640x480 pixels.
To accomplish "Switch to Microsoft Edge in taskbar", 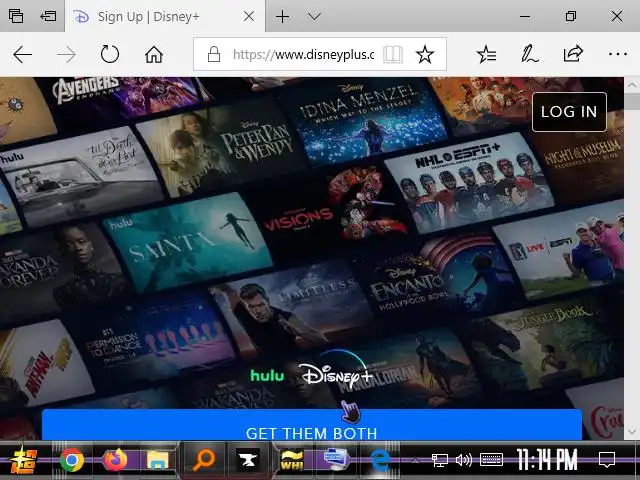I will coord(380,460).
